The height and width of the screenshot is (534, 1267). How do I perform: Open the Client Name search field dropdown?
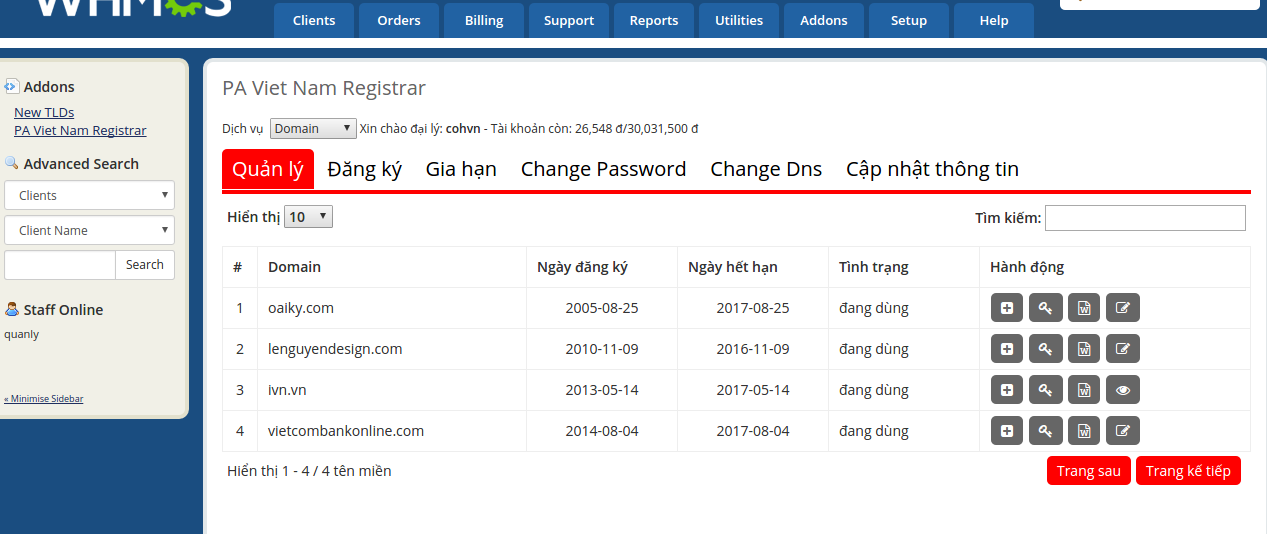89,230
